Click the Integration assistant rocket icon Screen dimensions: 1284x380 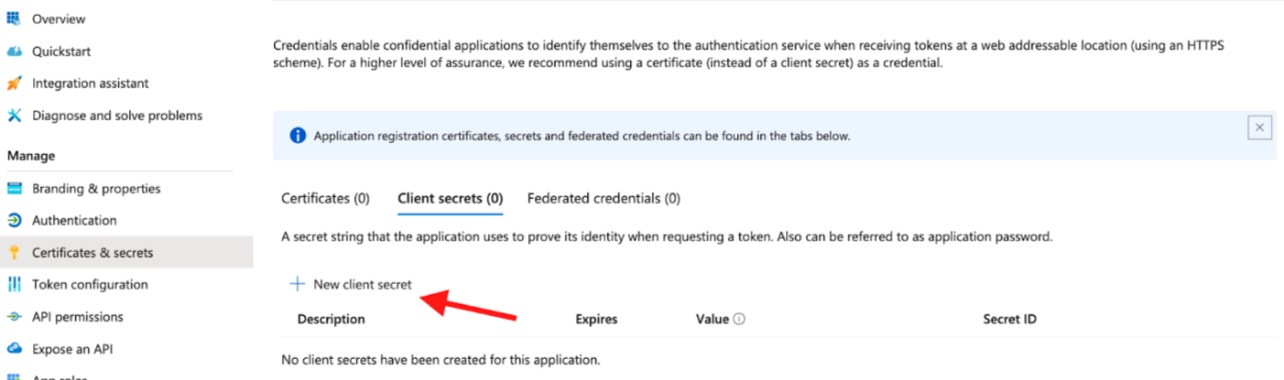tap(14, 83)
